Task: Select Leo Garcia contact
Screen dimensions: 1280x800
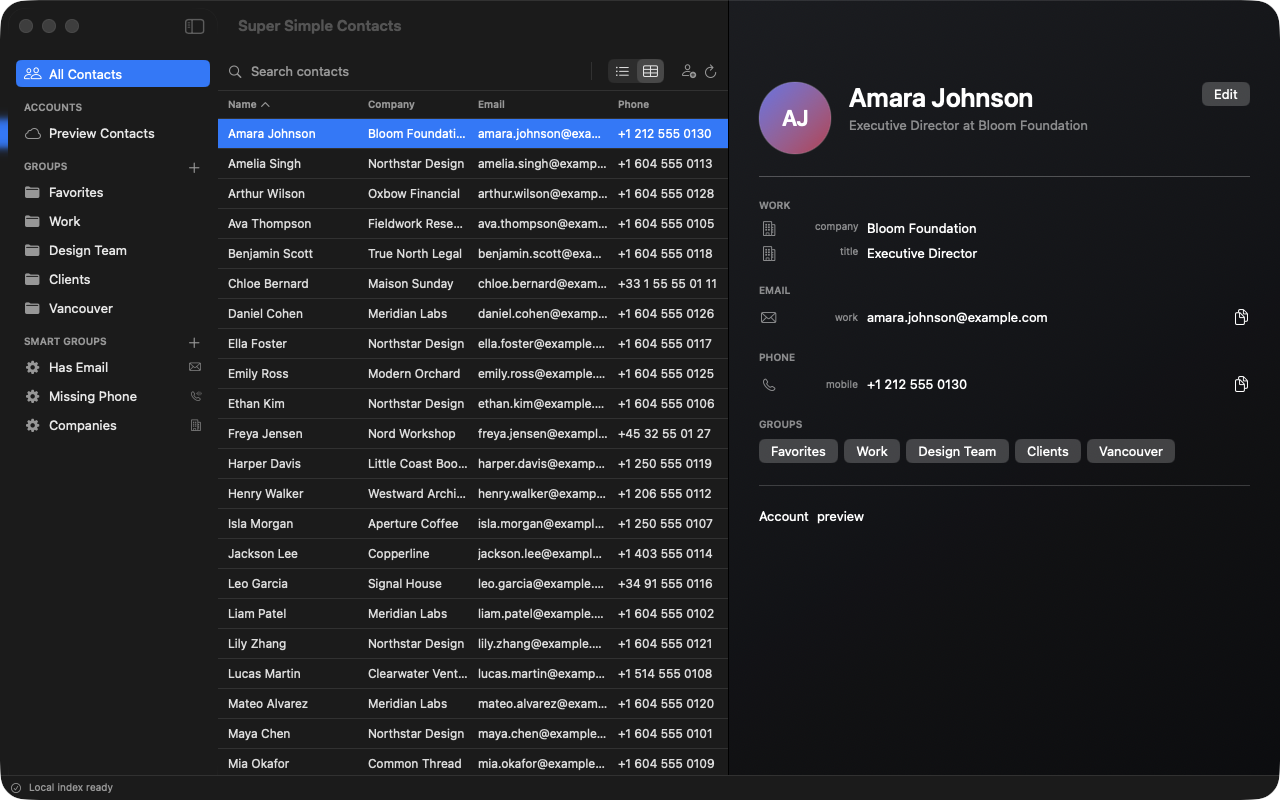Action: [x=473, y=584]
